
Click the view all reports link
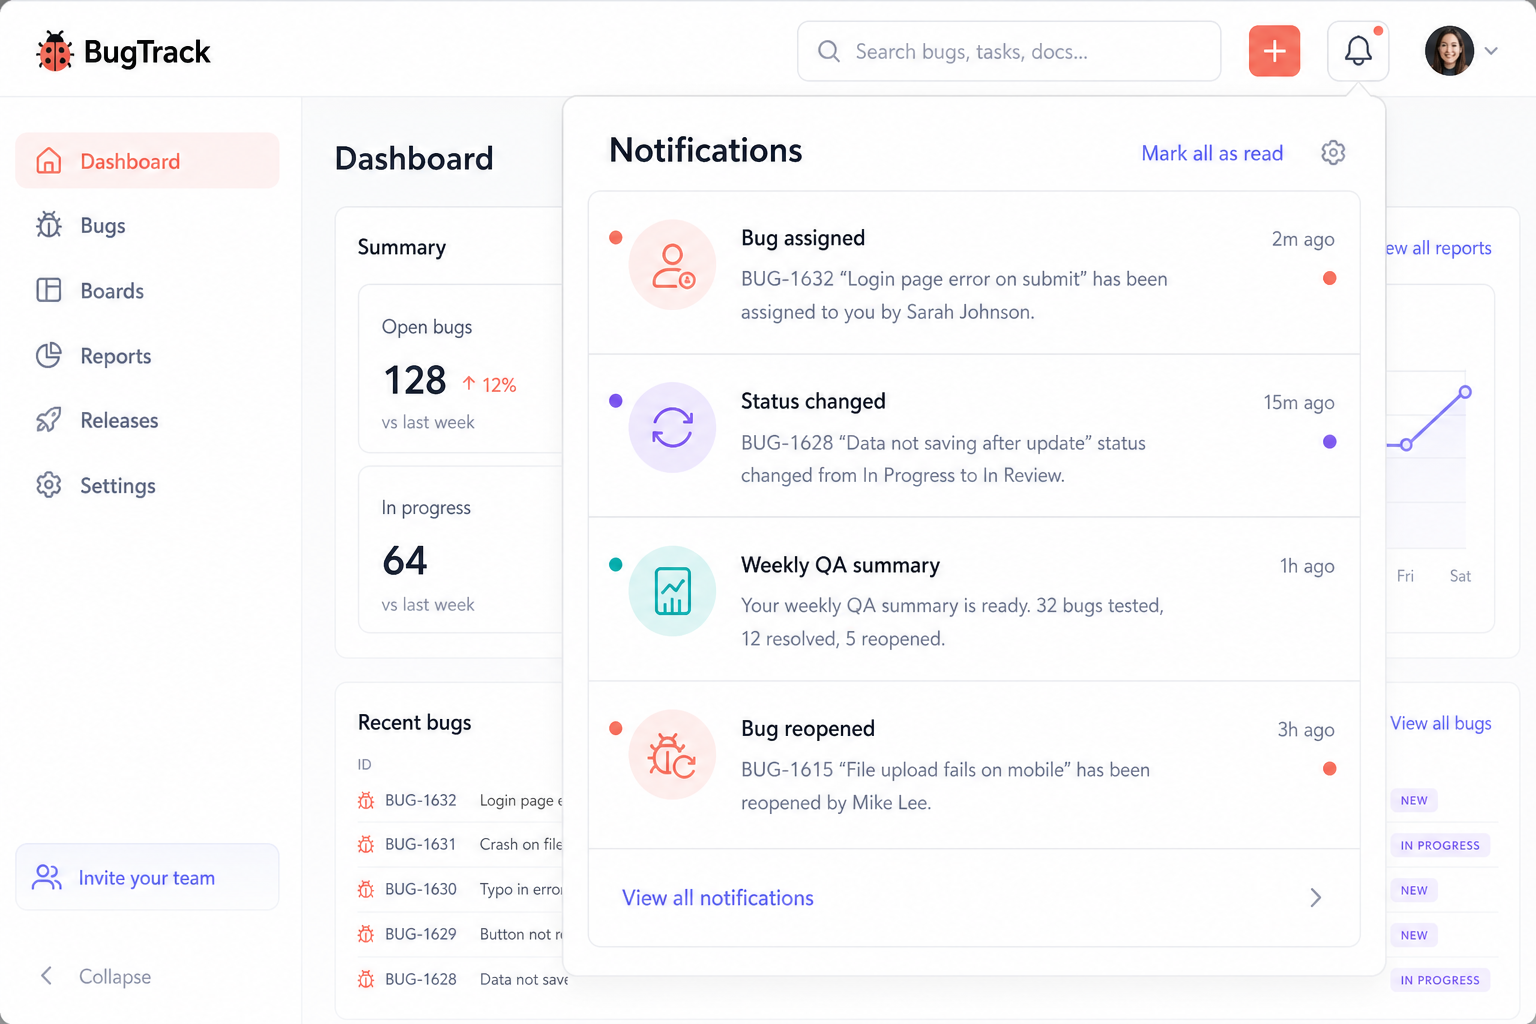tap(1438, 248)
